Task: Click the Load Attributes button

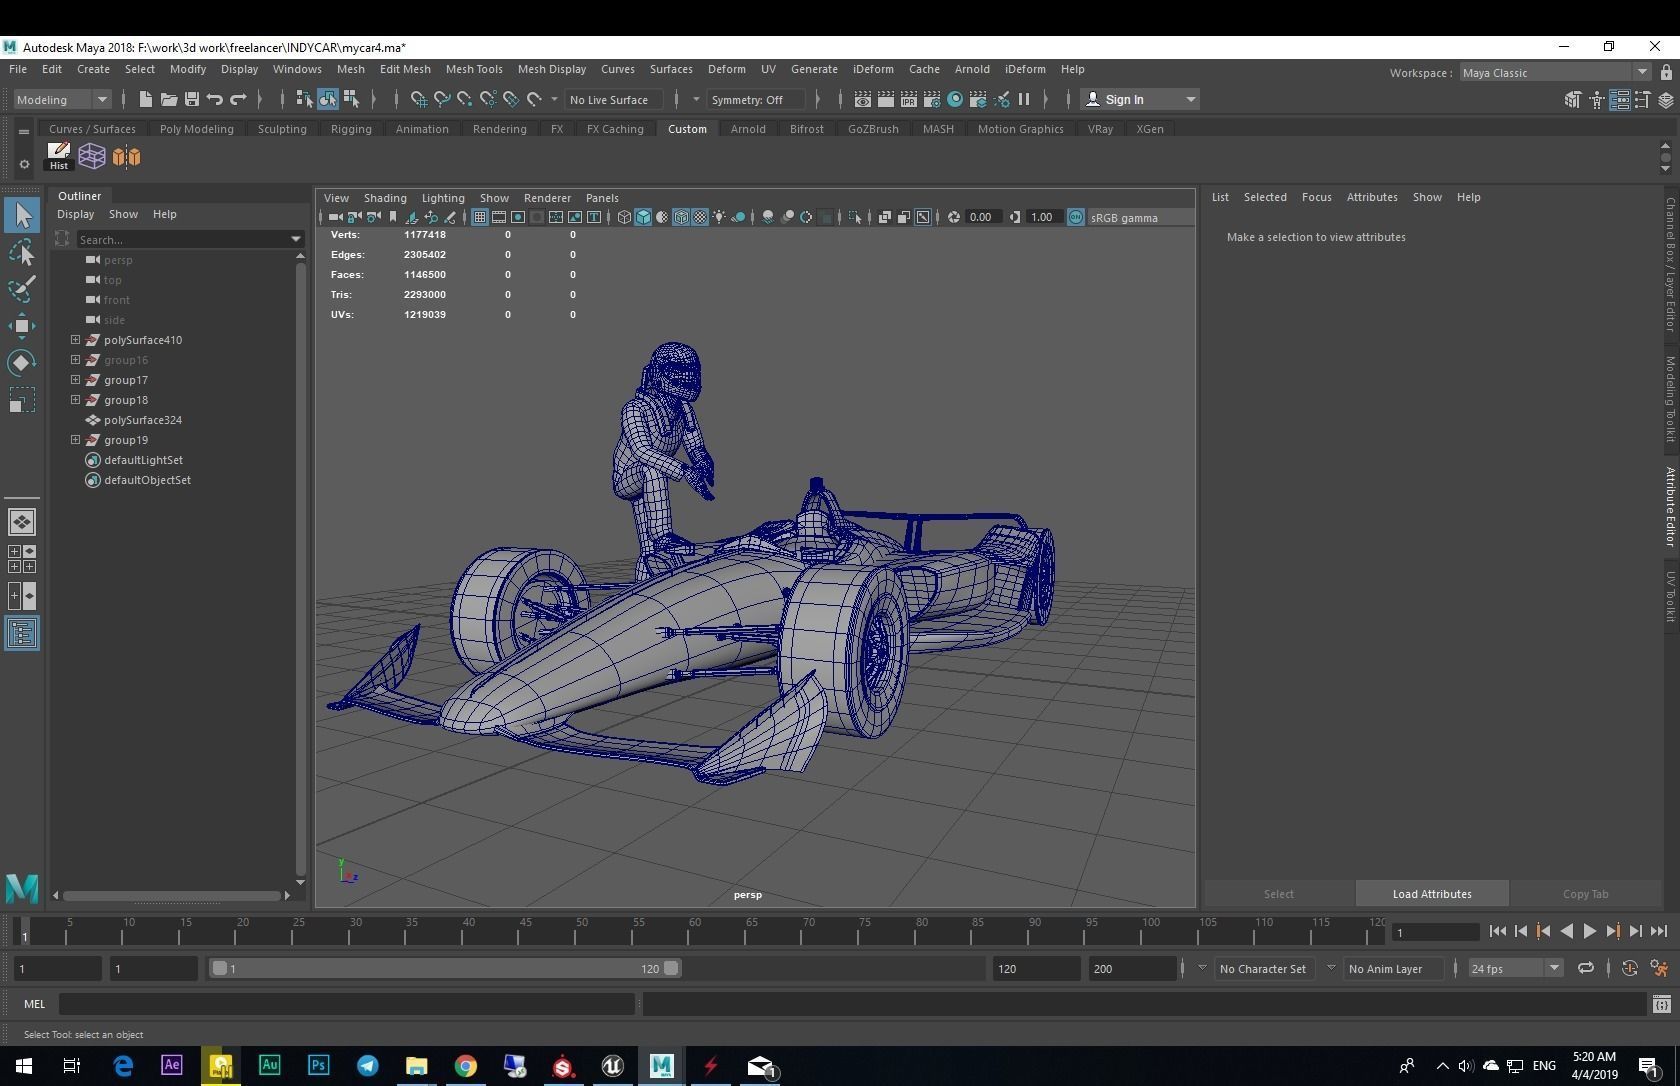Action: [x=1432, y=894]
